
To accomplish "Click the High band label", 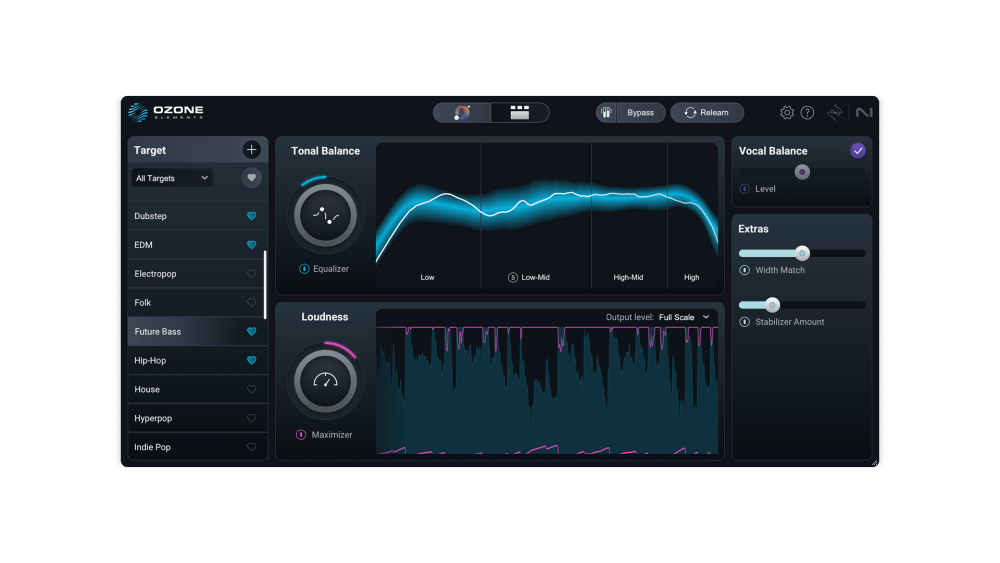I will [691, 277].
